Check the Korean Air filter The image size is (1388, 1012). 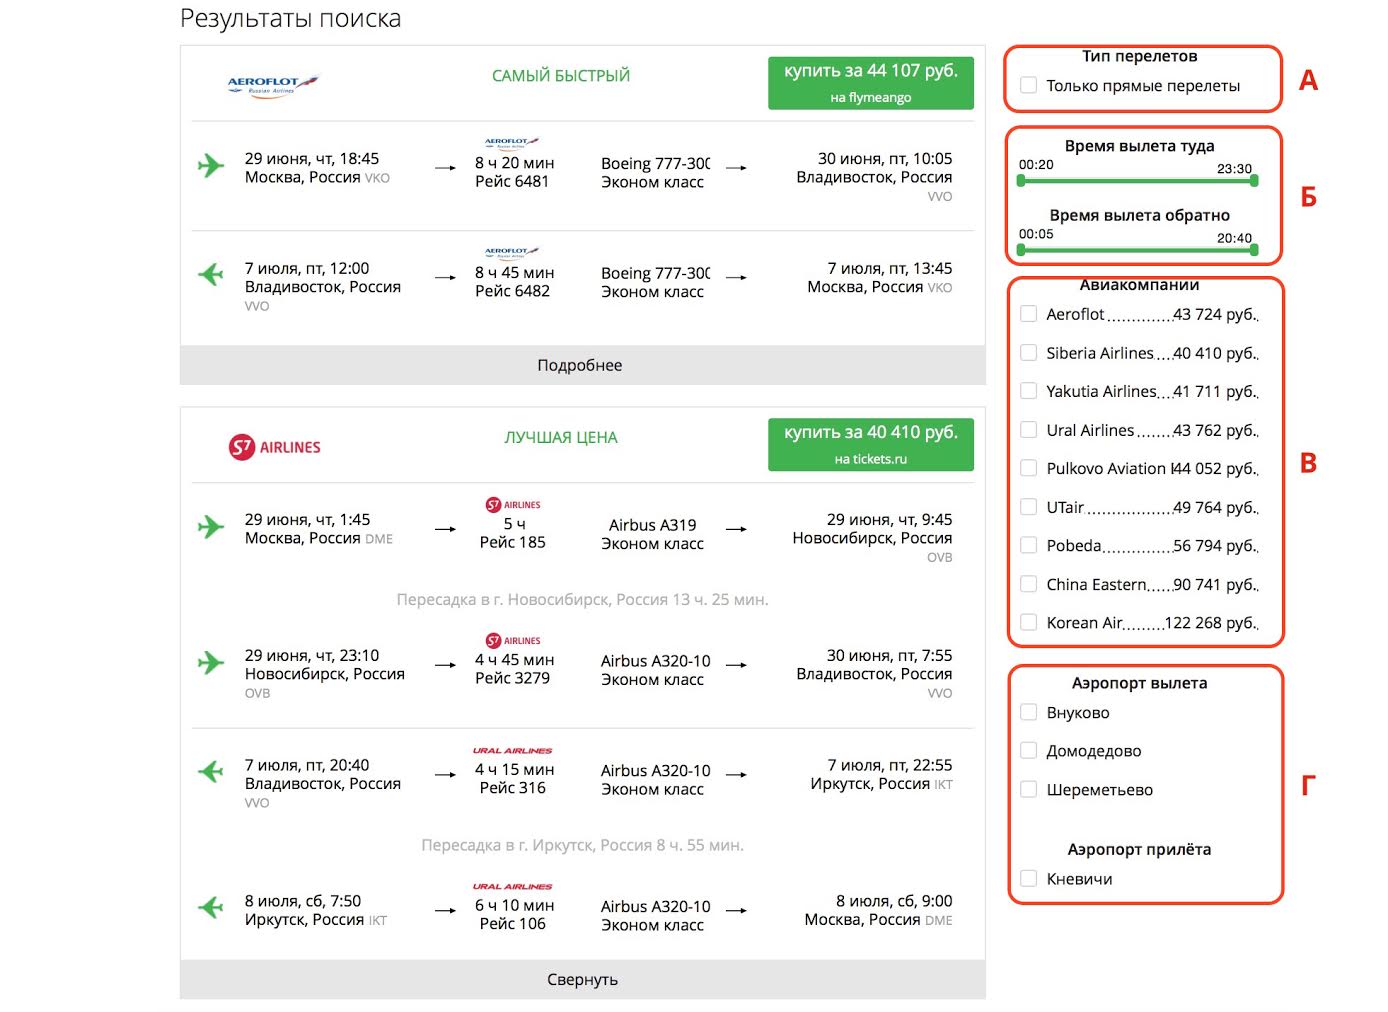click(x=1028, y=622)
